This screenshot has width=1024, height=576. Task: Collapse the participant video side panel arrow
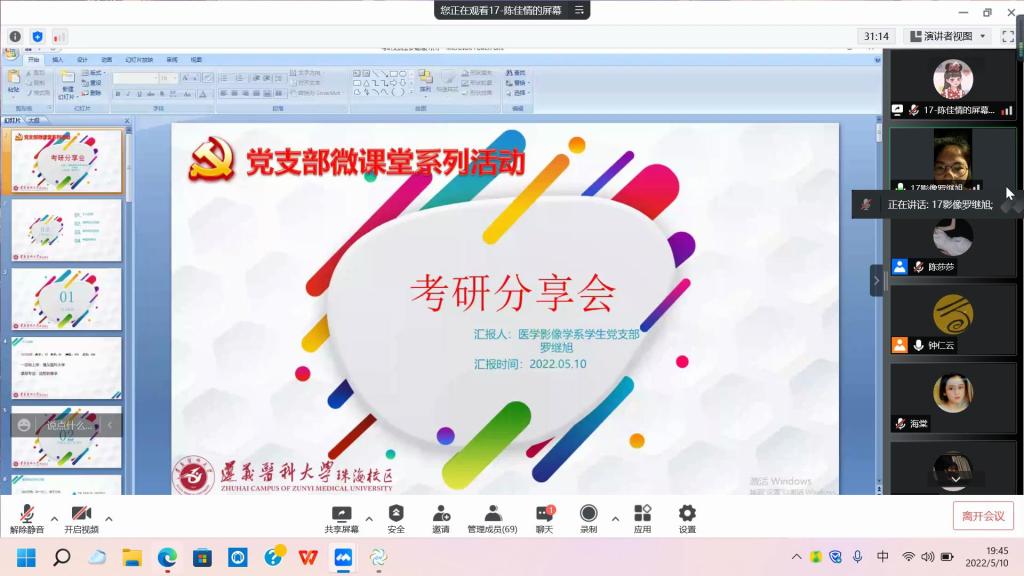click(876, 281)
